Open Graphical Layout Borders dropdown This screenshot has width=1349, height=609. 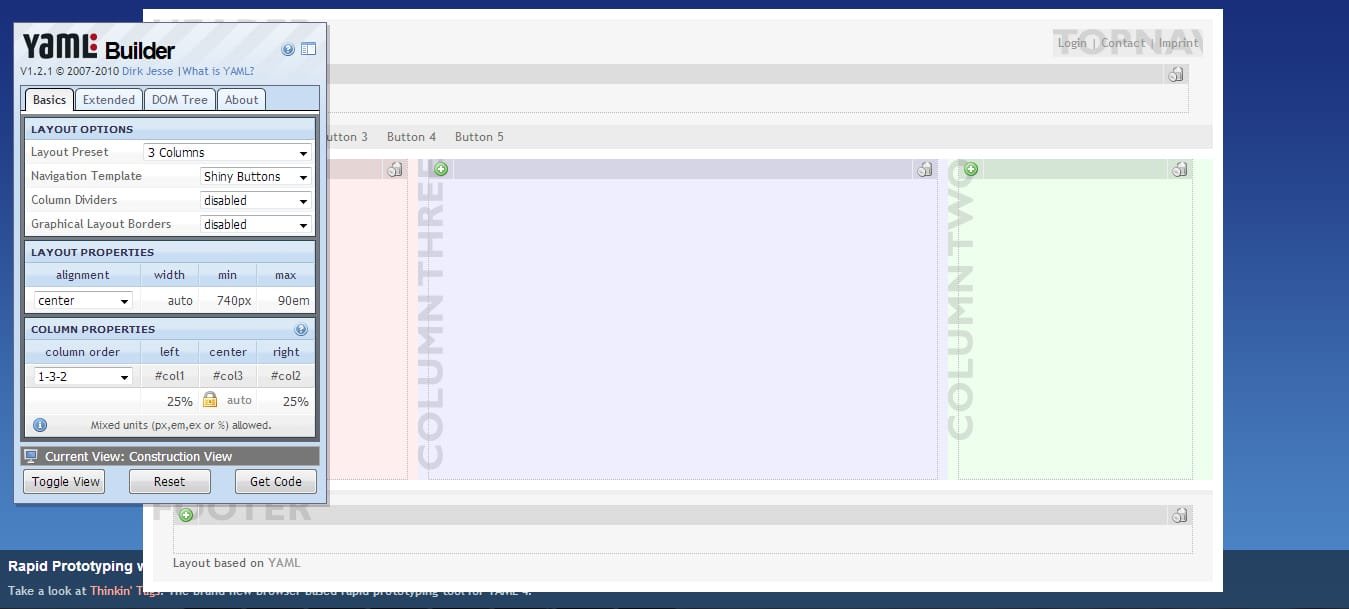coord(256,225)
